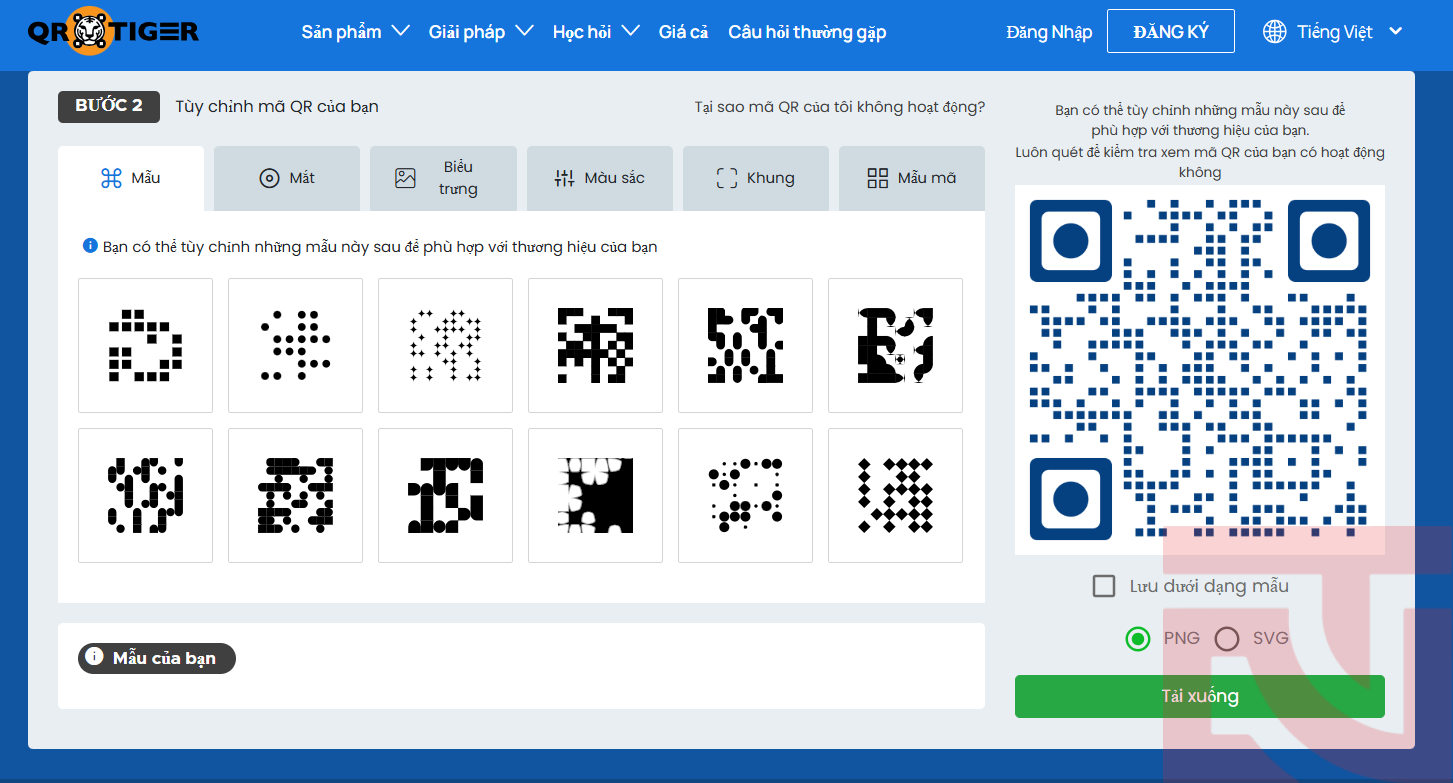Select the vertical pill-shaped QR pattern
The height and width of the screenshot is (783, 1453).
tap(145, 495)
